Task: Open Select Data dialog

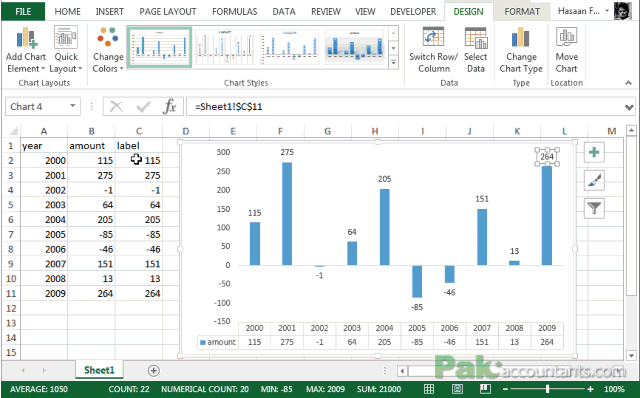Action: (476, 50)
